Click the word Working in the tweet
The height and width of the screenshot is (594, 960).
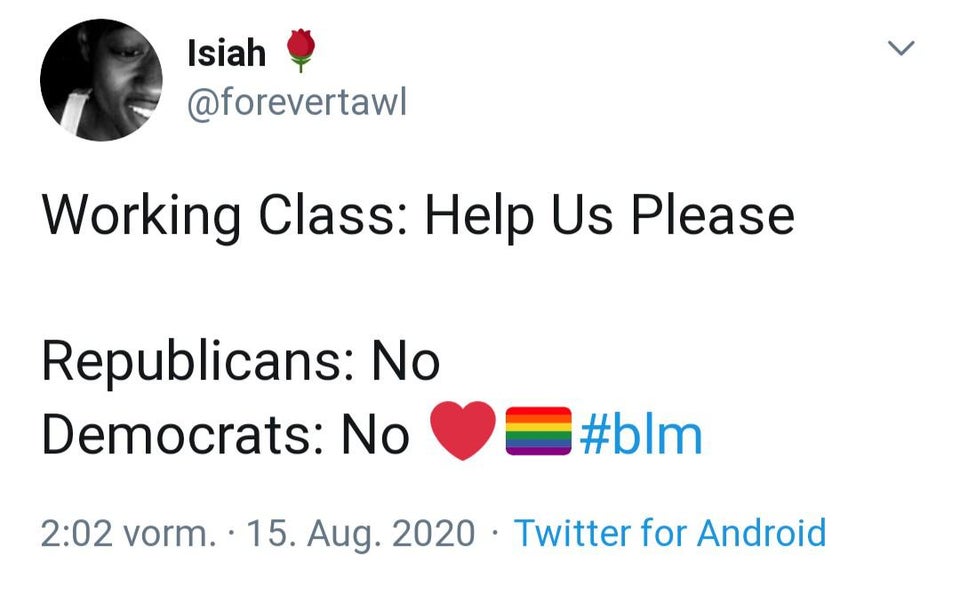click(141, 215)
